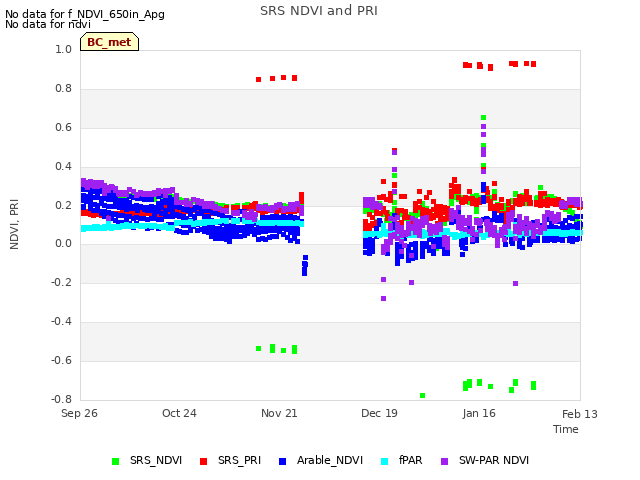Click the fPAR cyan legend swatch
This screenshot has height=480, width=640.
(x=384, y=461)
